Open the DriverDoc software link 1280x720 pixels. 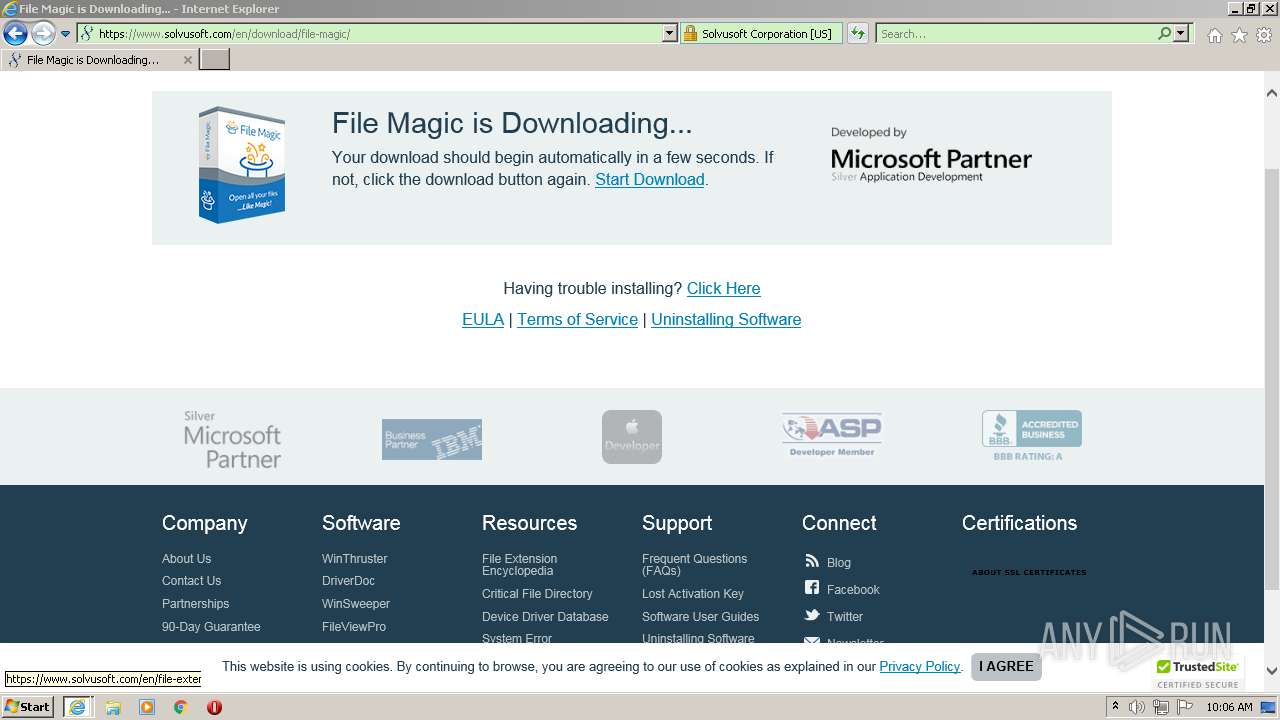point(348,581)
